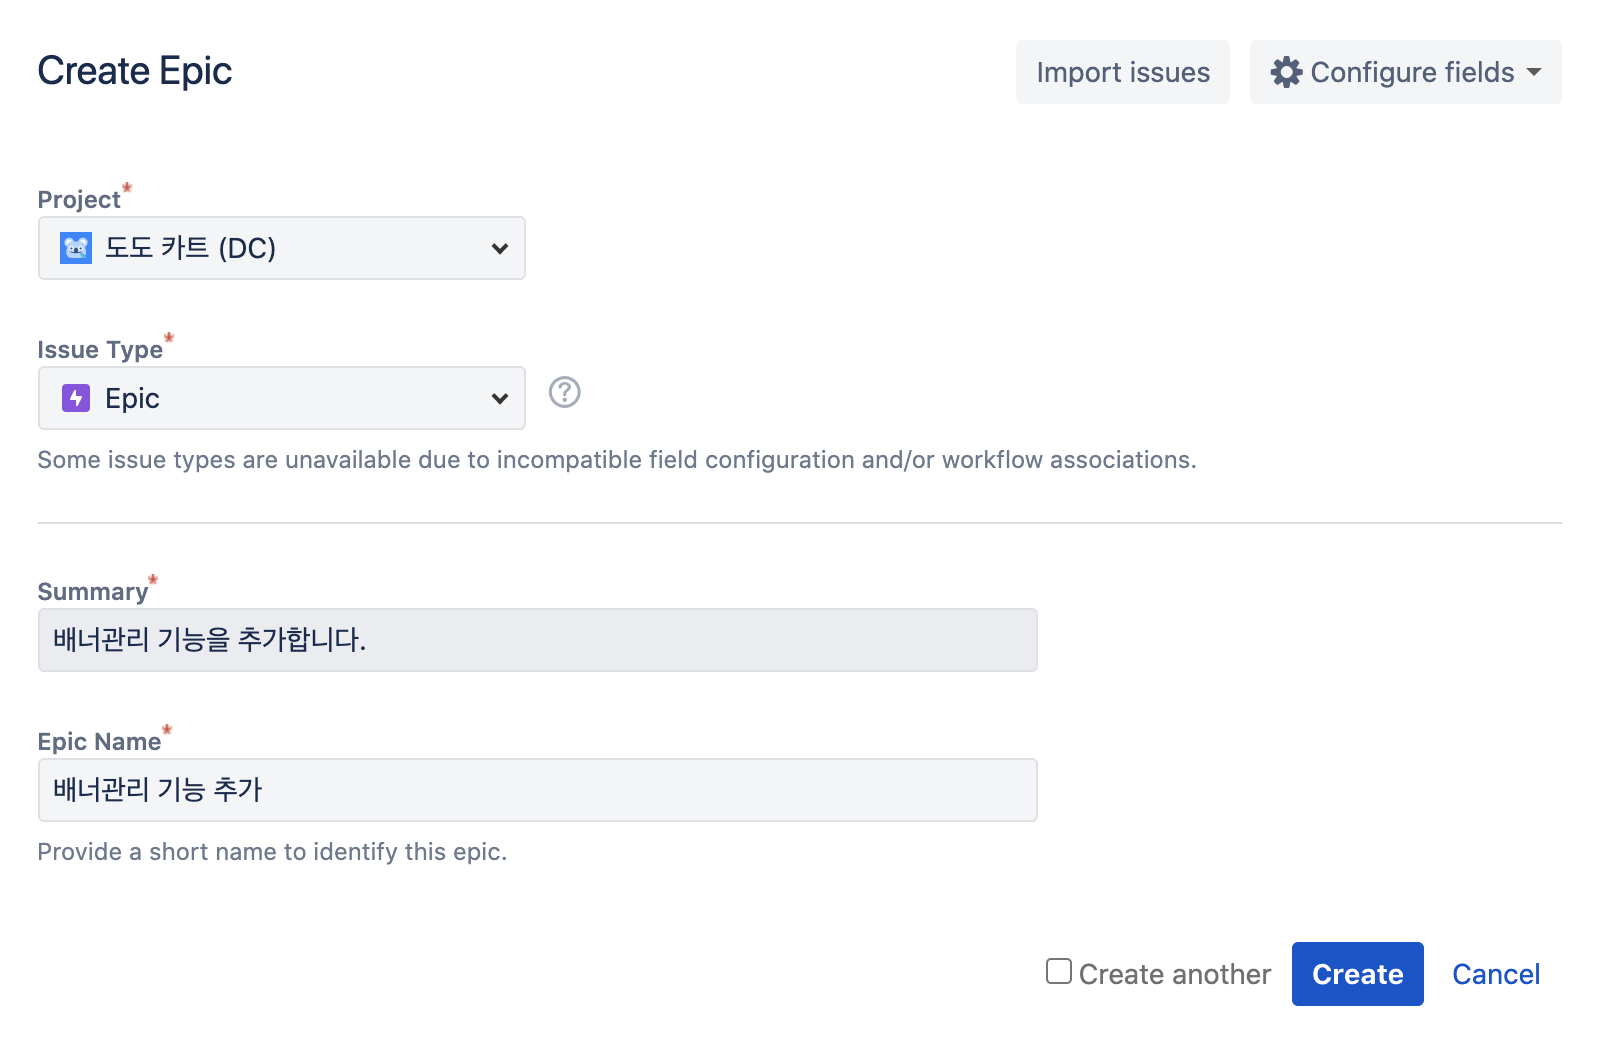Click the Cancel link
This screenshot has height=1040, width=1602.
pos(1496,974)
